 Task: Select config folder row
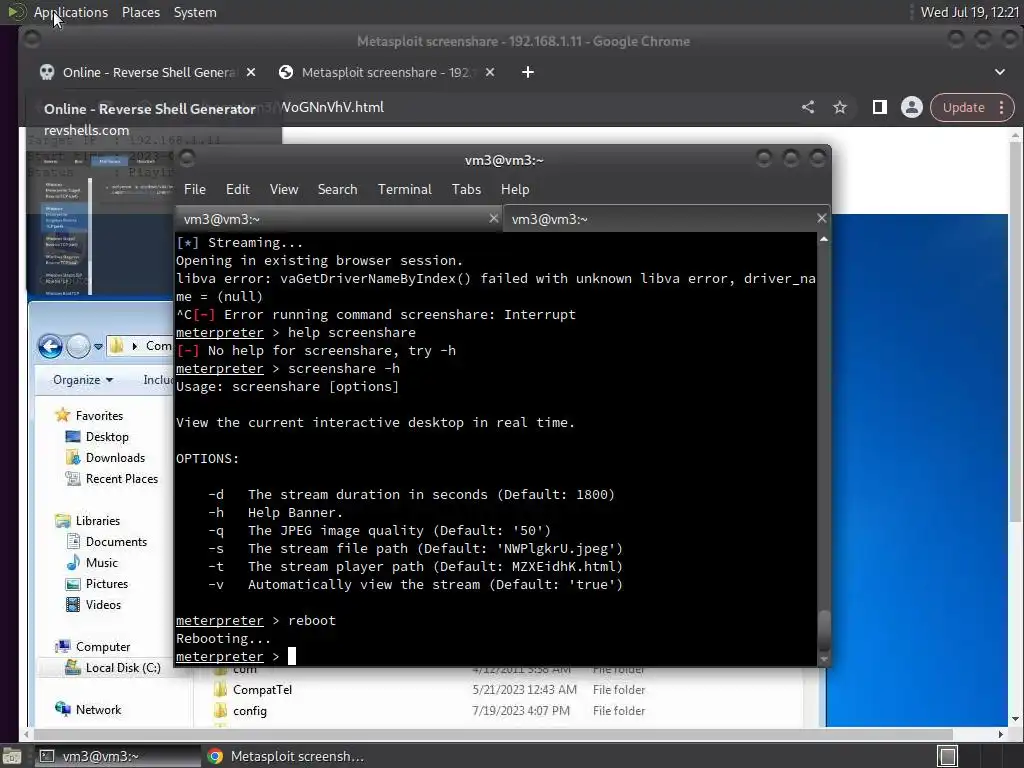[x=430, y=711]
